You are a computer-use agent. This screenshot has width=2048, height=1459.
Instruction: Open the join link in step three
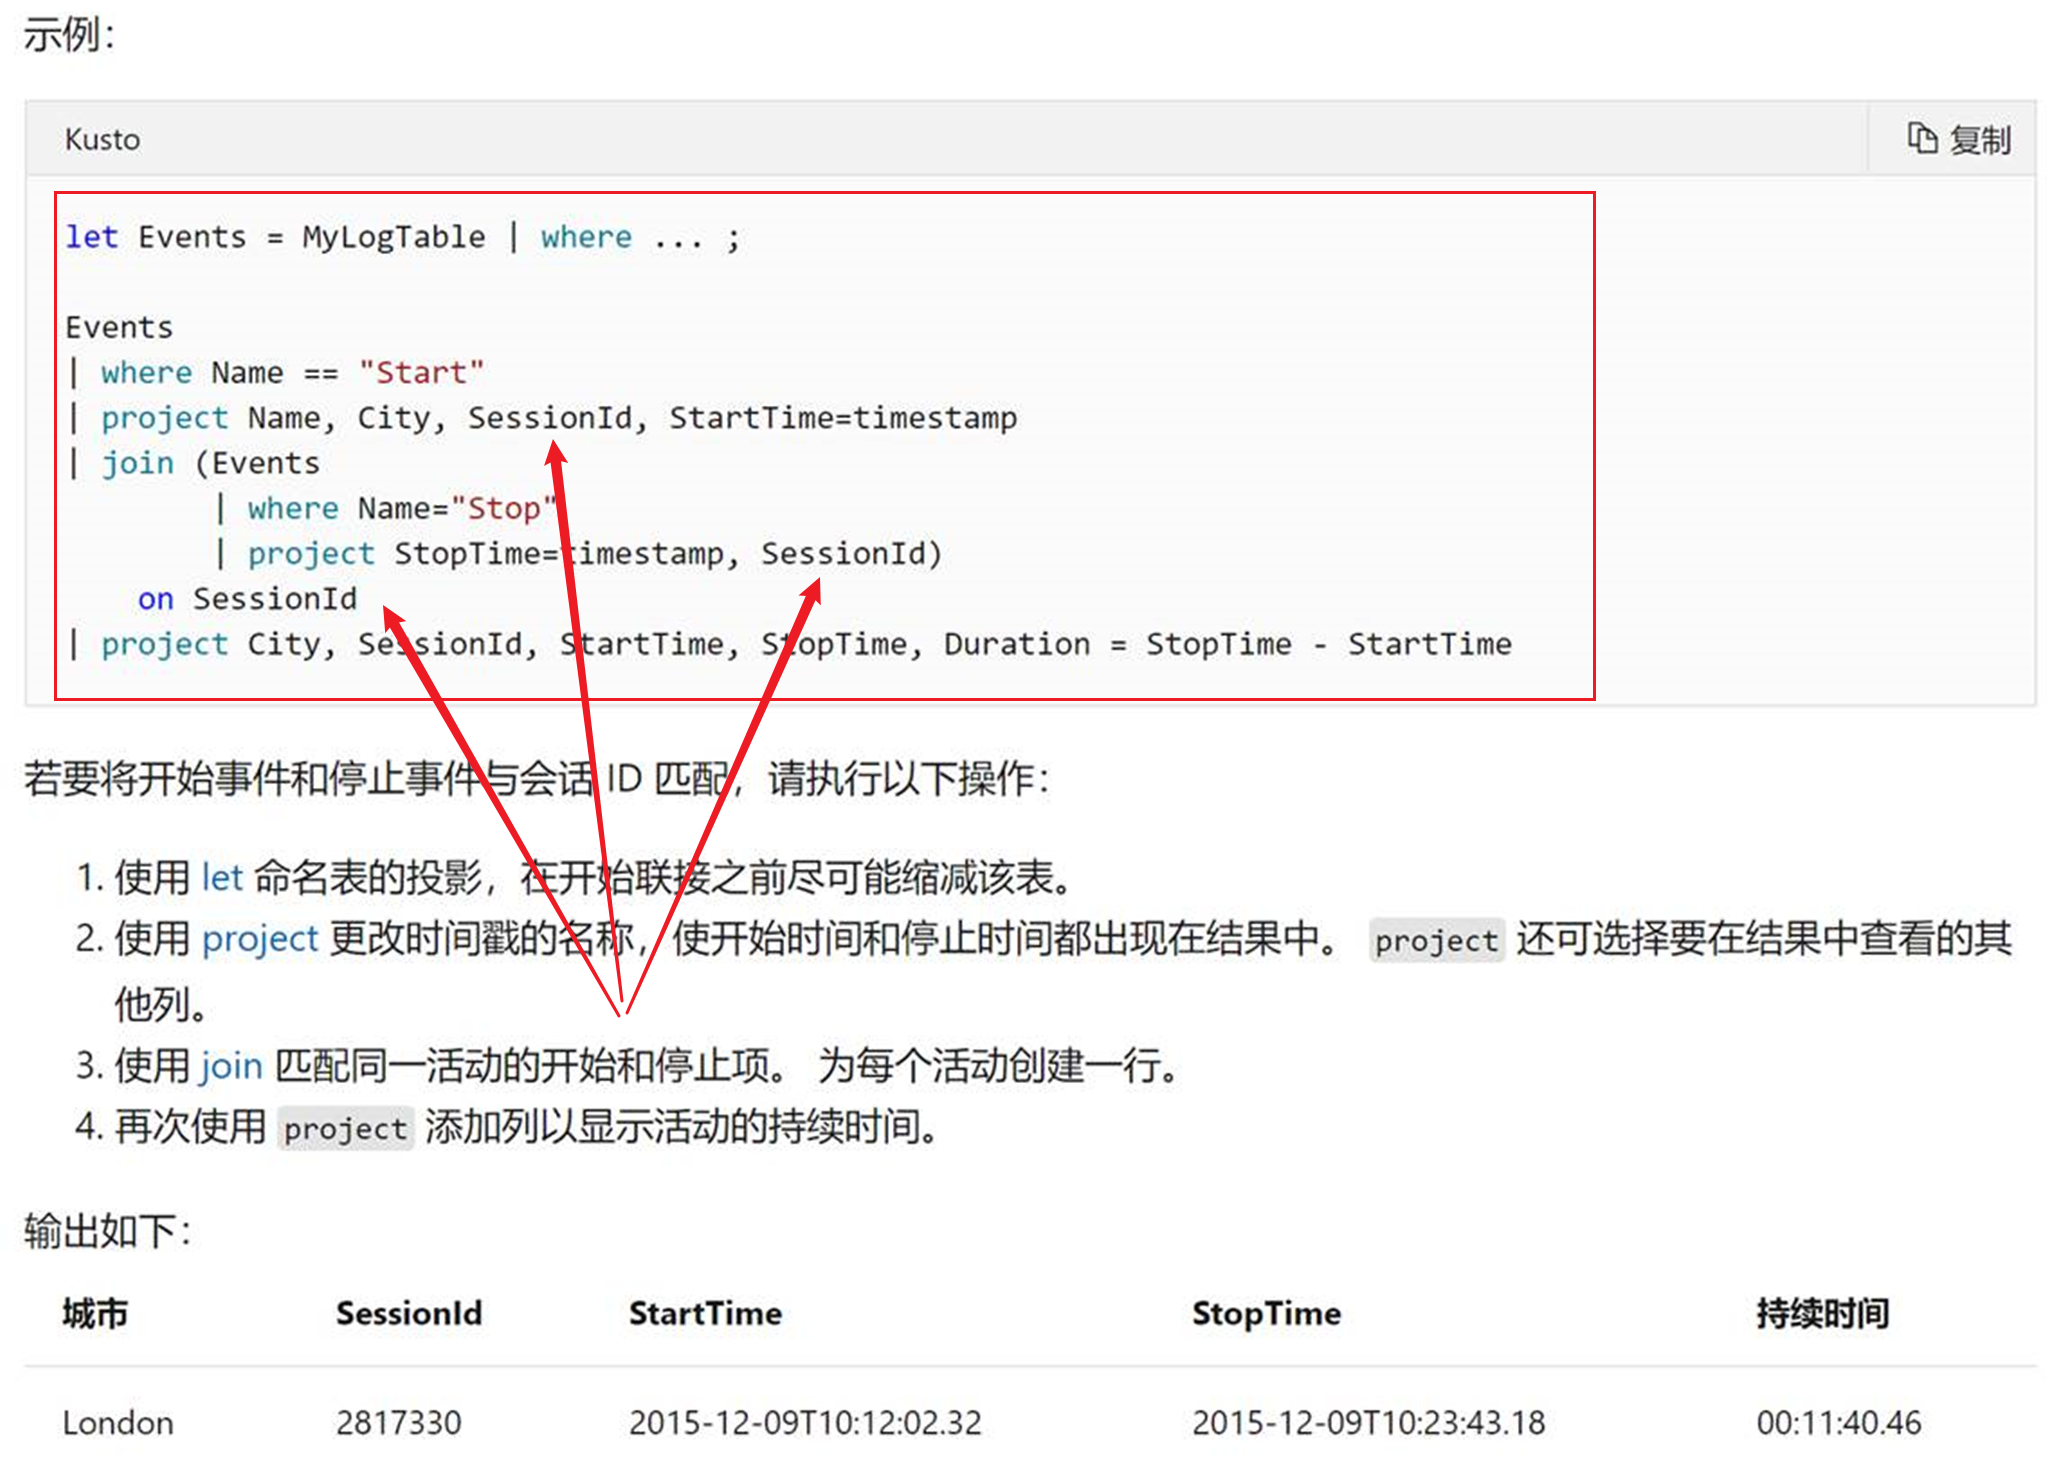coord(230,1065)
